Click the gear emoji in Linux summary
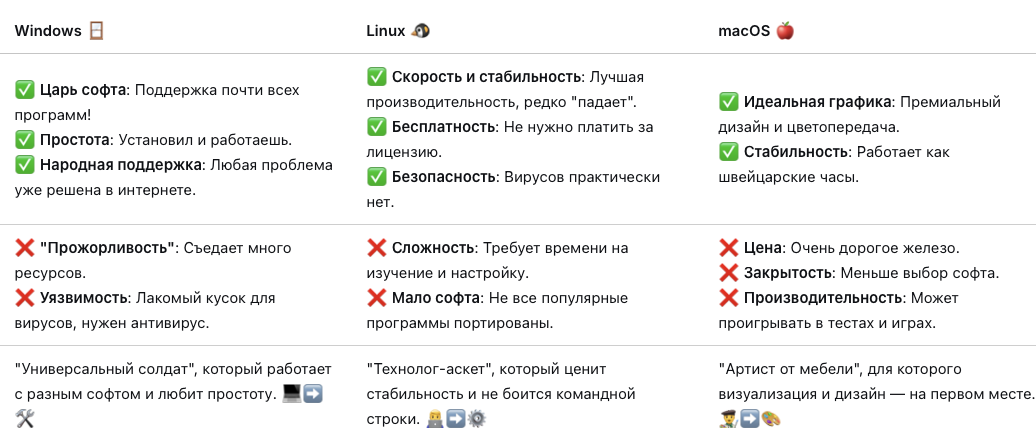The height and width of the screenshot is (431, 1036). point(476,418)
